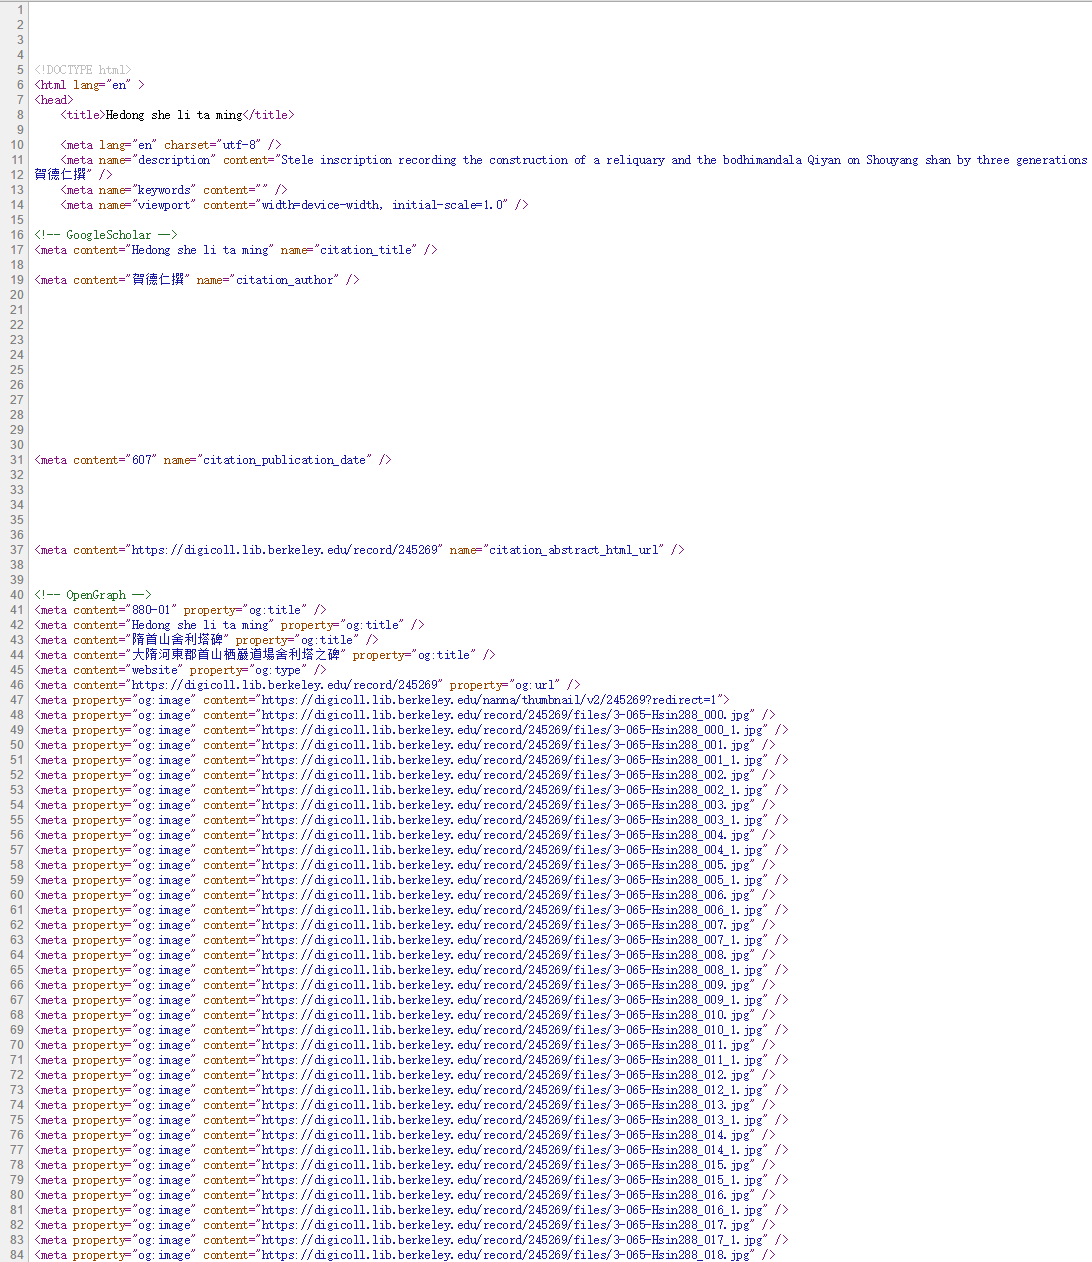The image size is (1092, 1262).
Task: Click line number 8 in the gutter
Action: pyautogui.click(x=19, y=115)
